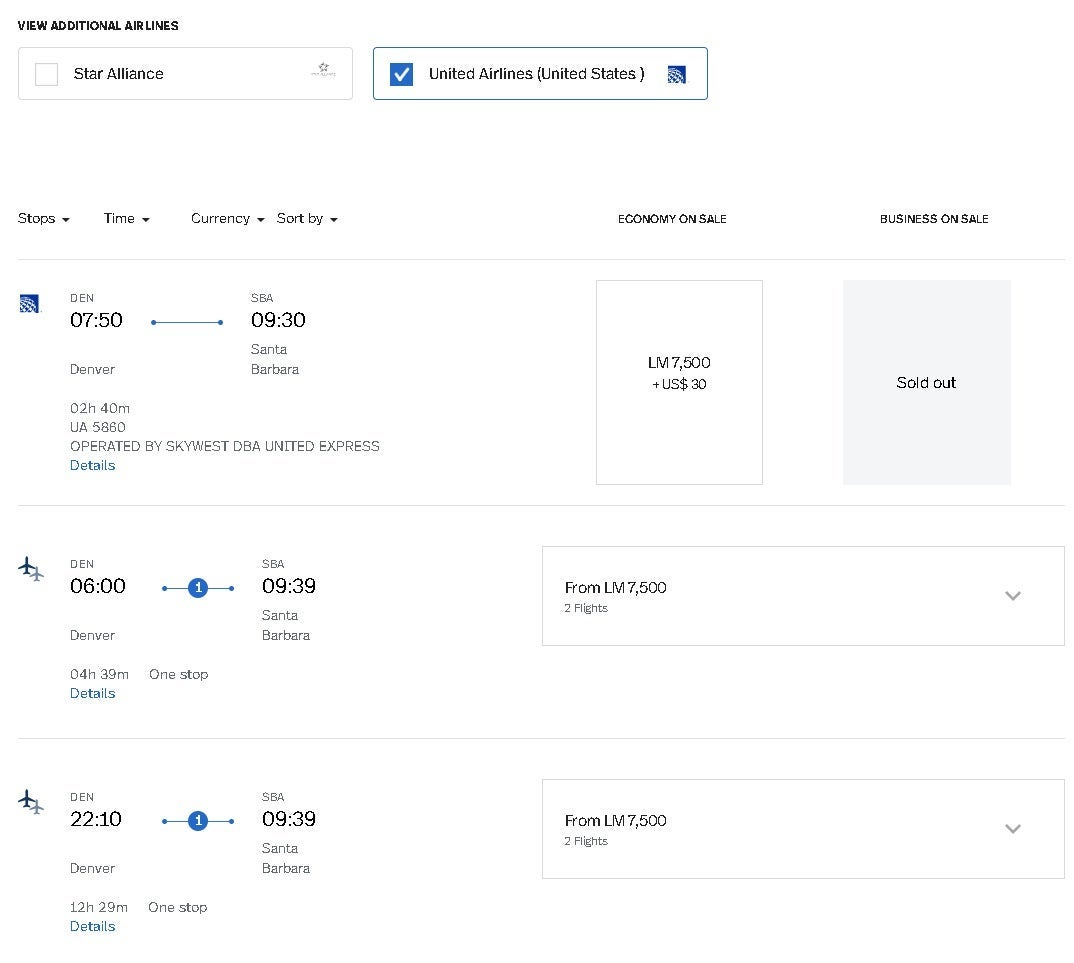Select the LM 7,500 economy fare
The image size is (1074, 963).
(x=679, y=382)
